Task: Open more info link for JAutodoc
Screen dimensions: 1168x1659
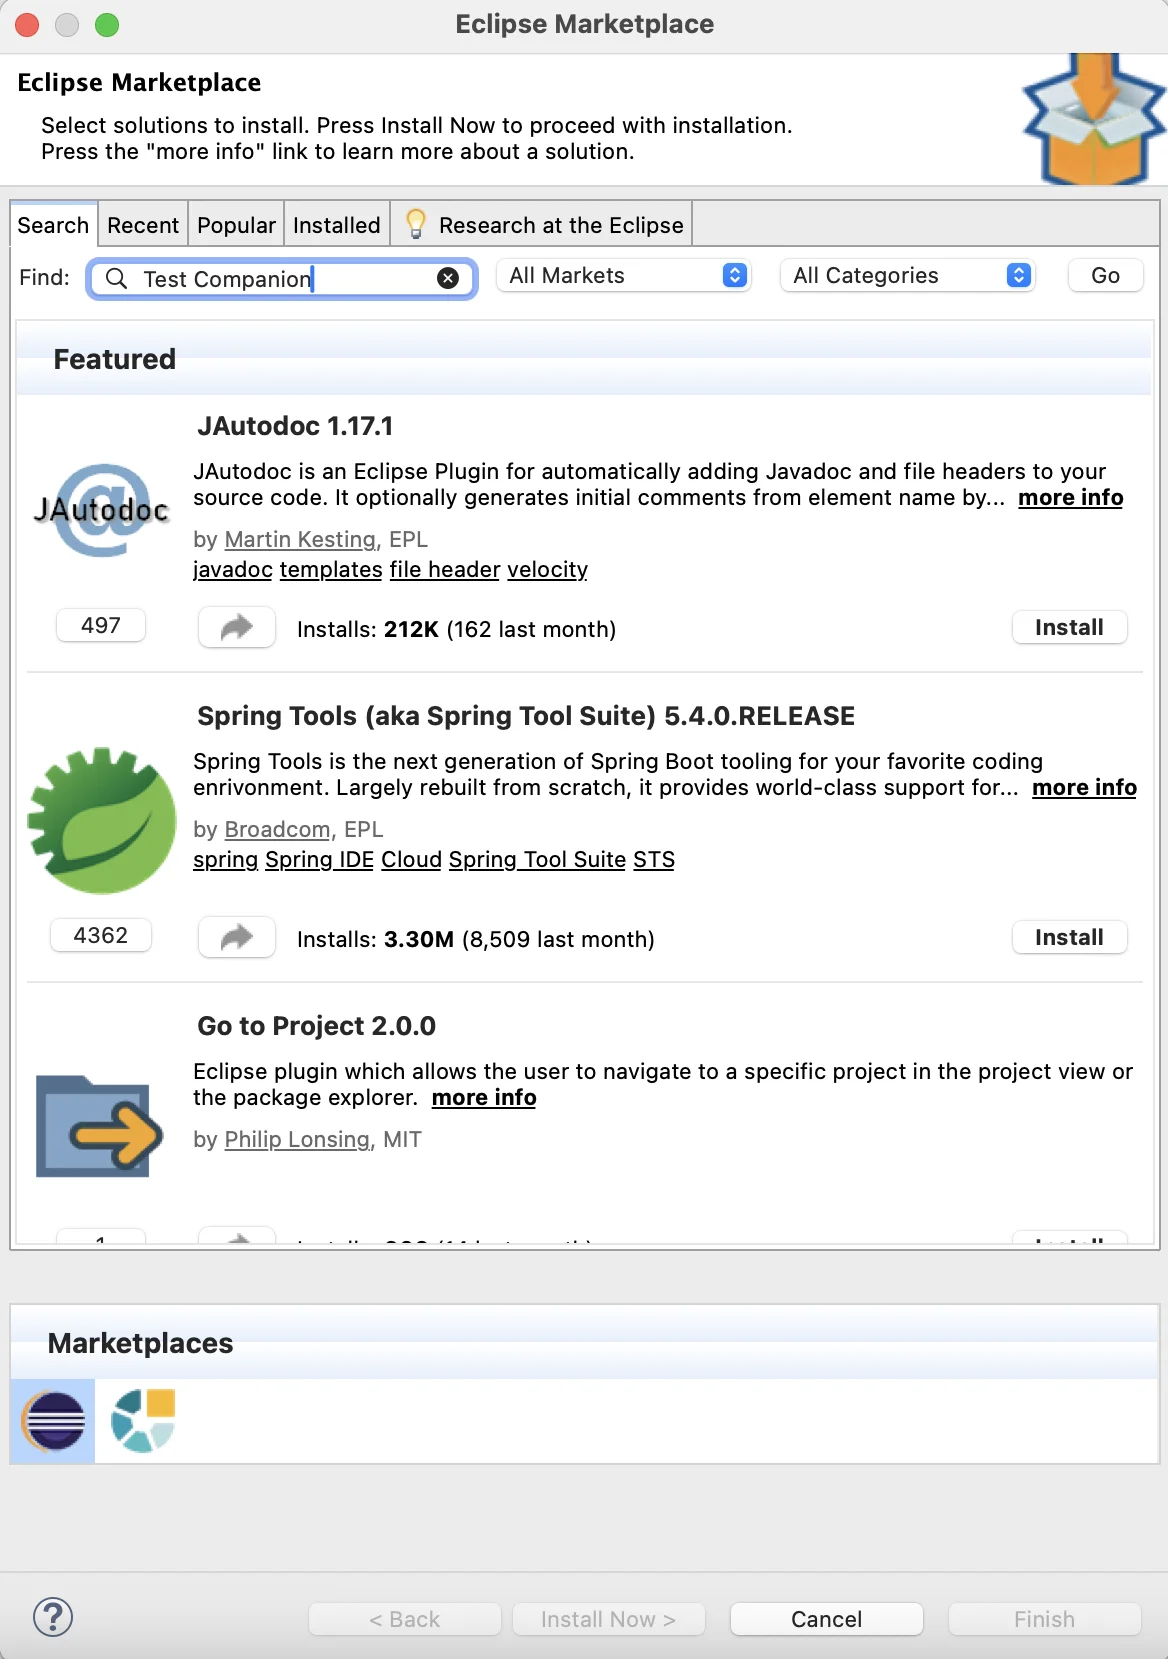Action: [1070, 498]
